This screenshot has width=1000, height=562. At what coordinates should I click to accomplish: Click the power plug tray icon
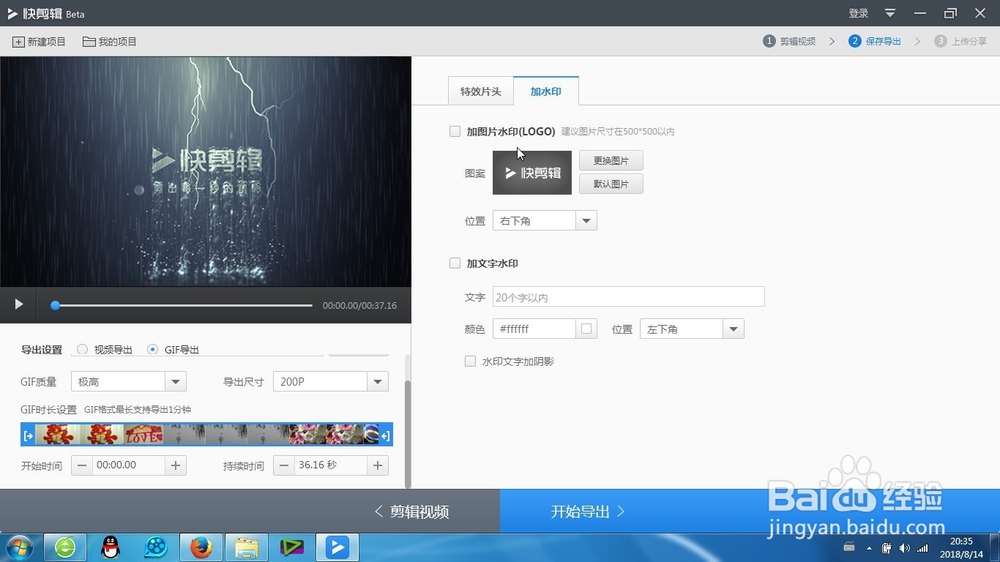coord(886,548)
